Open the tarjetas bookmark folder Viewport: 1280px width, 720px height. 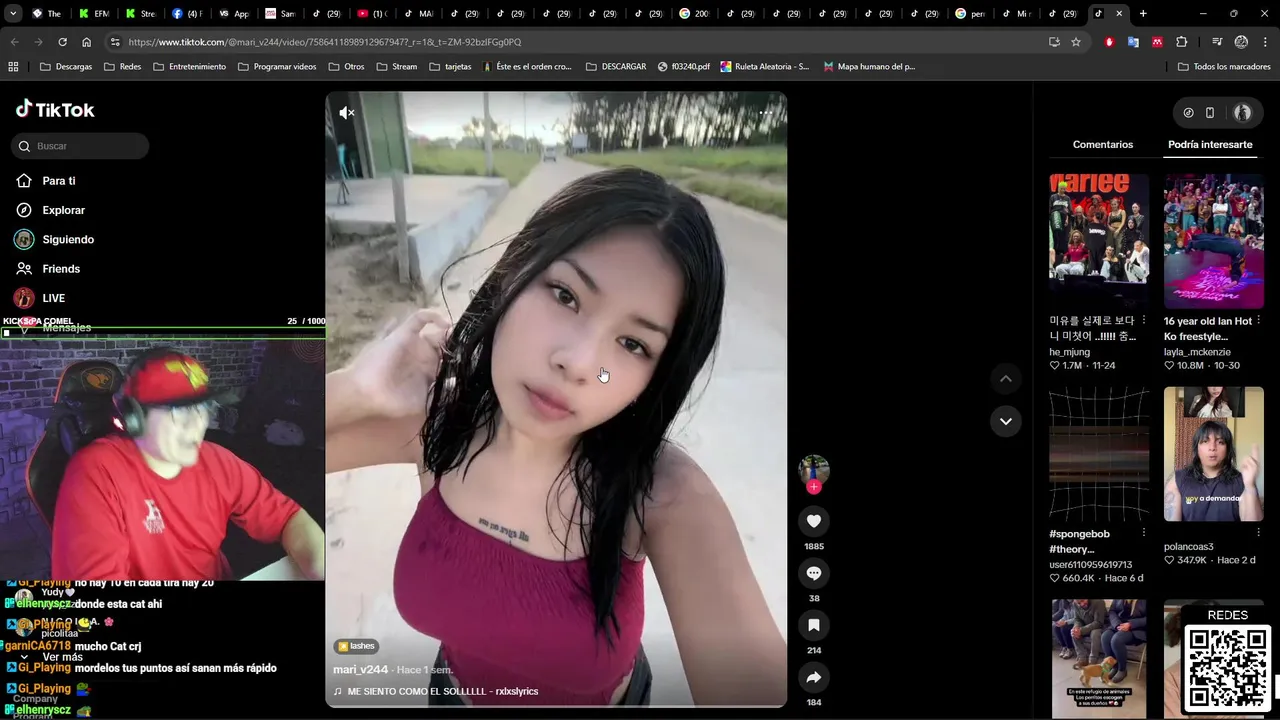(x=450, y=67)
